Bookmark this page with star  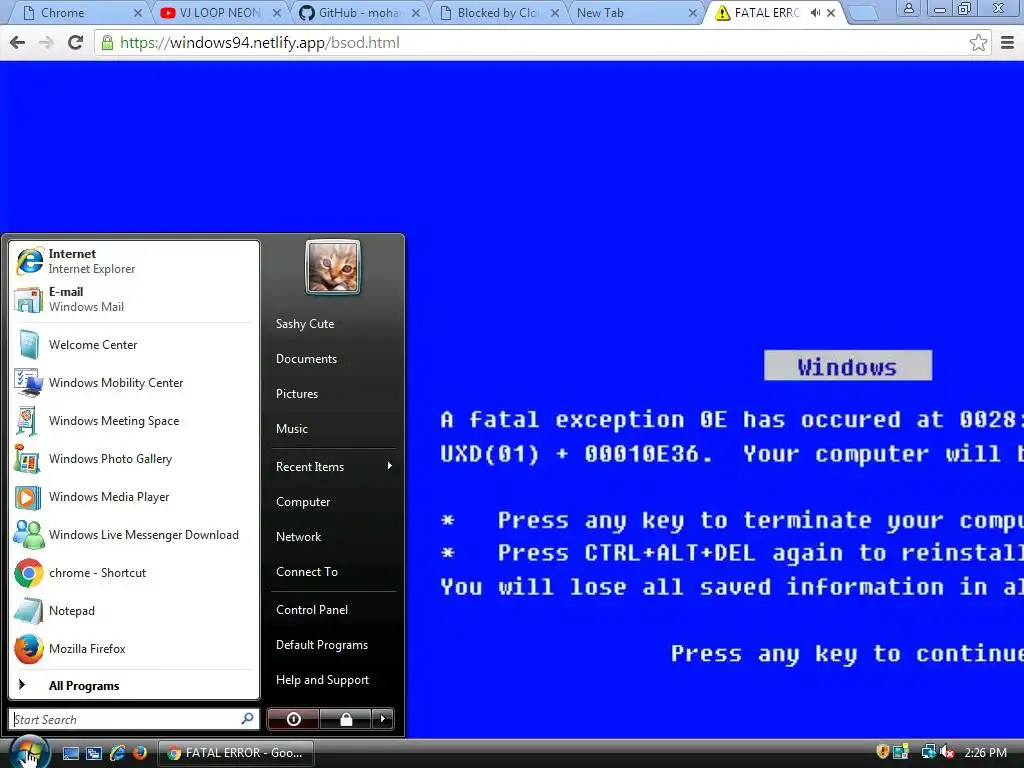[x=978, y=43]
